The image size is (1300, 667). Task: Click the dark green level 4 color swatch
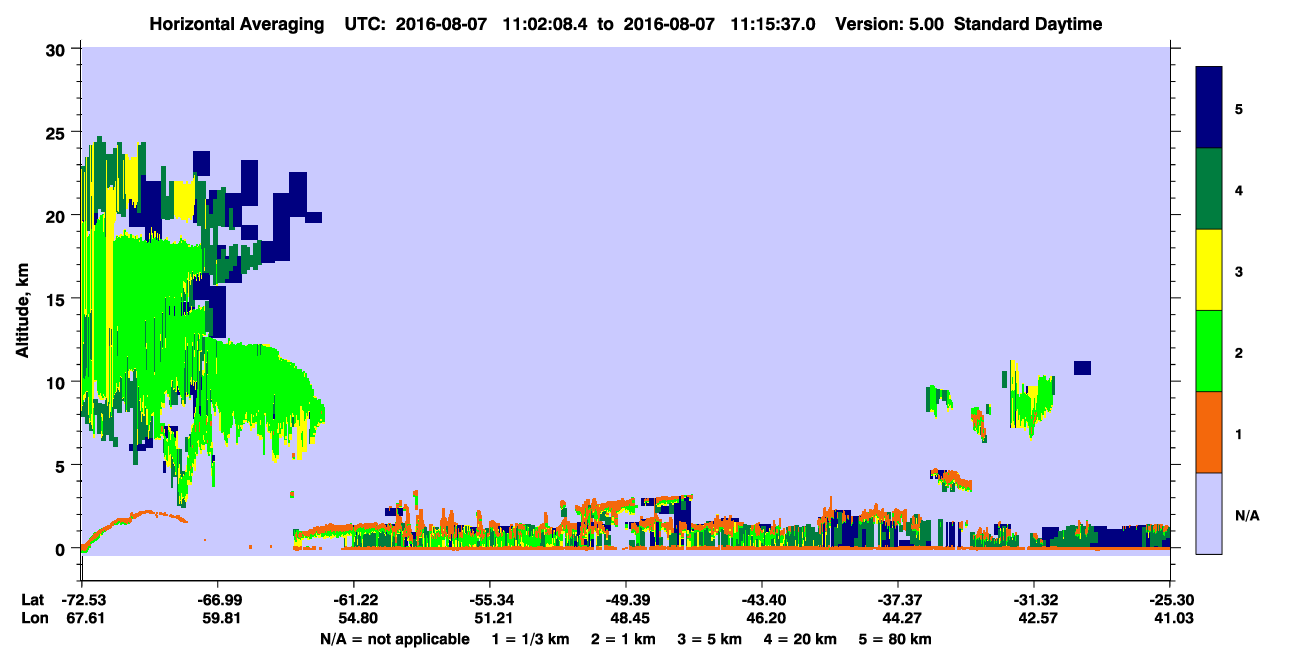[1209, 189]
